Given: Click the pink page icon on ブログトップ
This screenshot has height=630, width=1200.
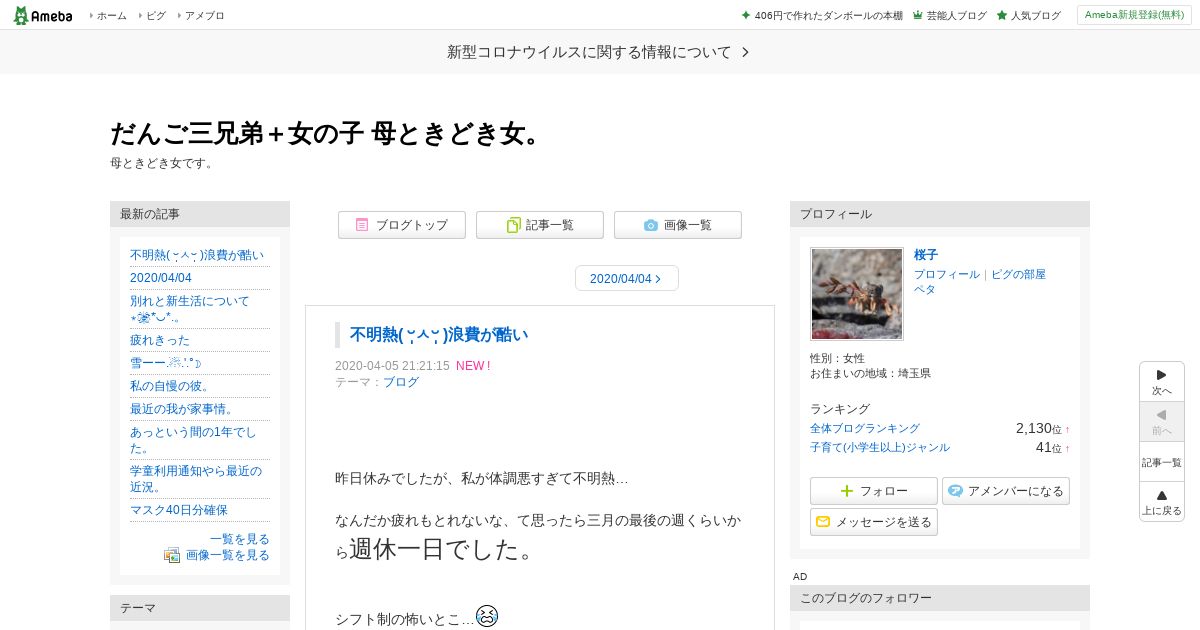Looking at the screenshot, I should tap(362, 225).
